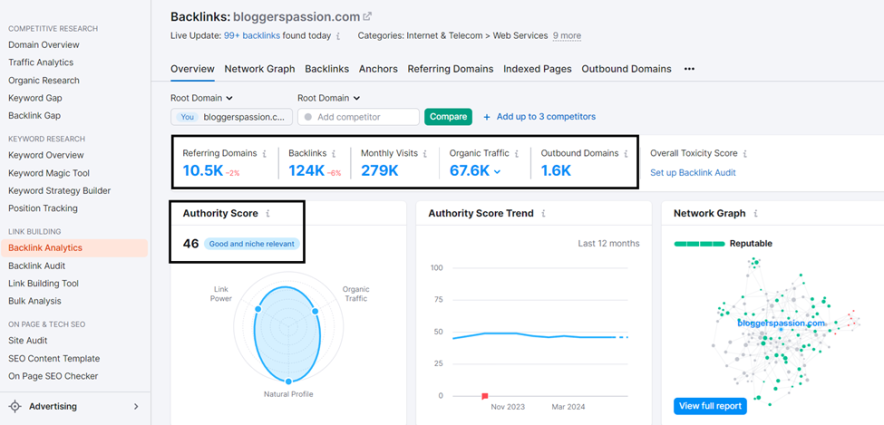Open Organic Research in sidebar
The height and width of the screenshot is (425, 884).
pyautogui.click(x=44, y=80)
